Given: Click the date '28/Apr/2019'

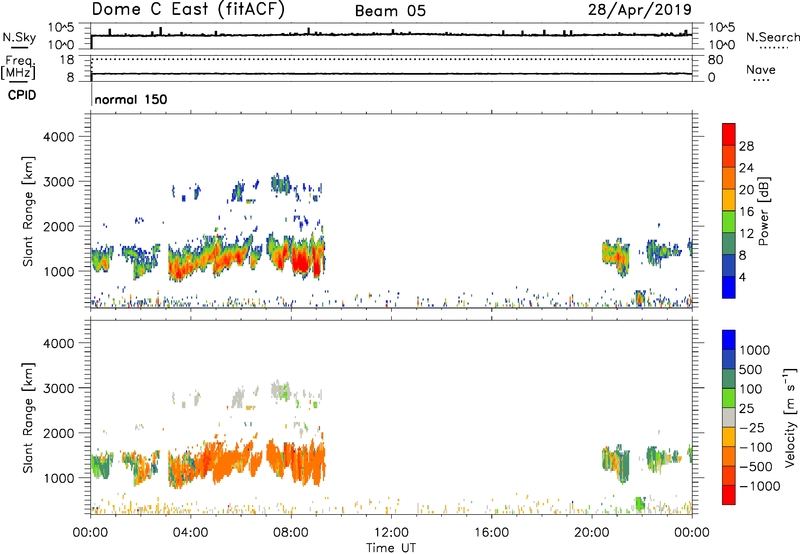Looking at the screenshot, I should pyautogui.click(x=640, y=10).
